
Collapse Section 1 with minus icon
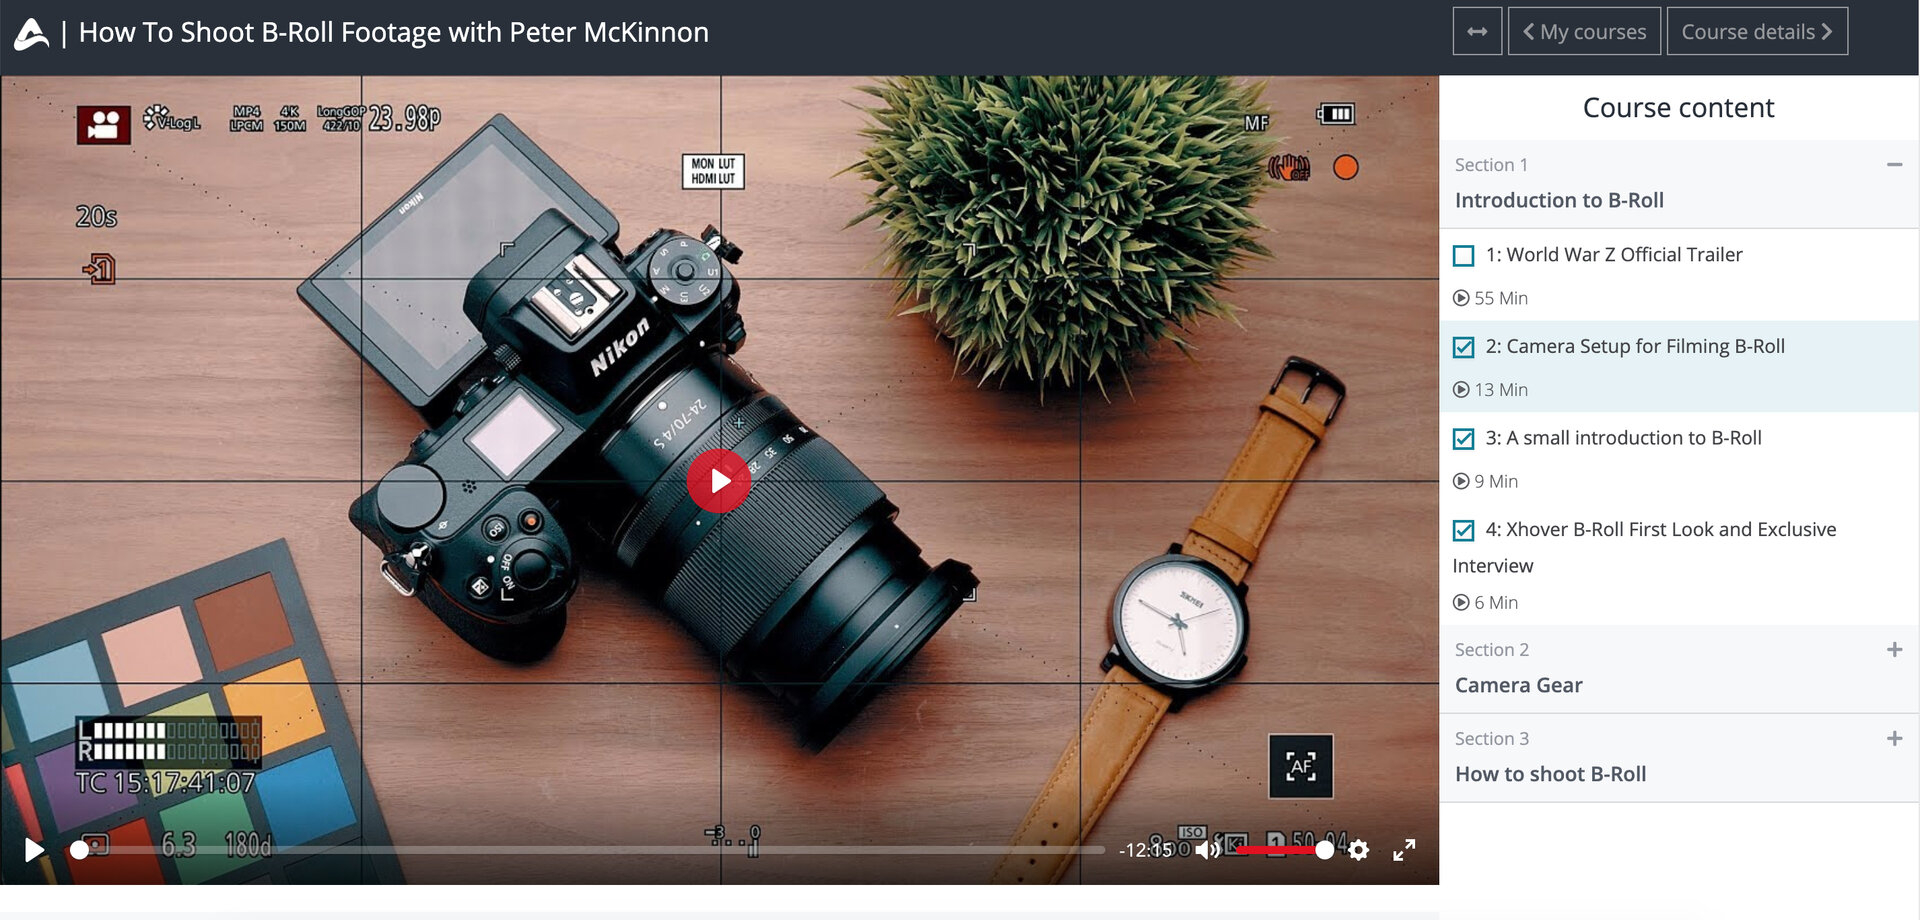(1894, 165)
